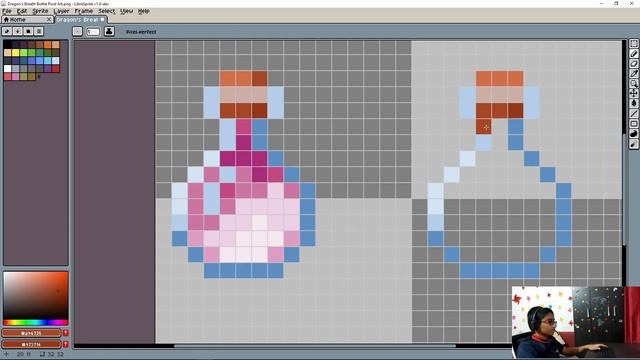Choose the red palette swatch in the fourth row
640x360 pixels.
click(x=56, y=69)
